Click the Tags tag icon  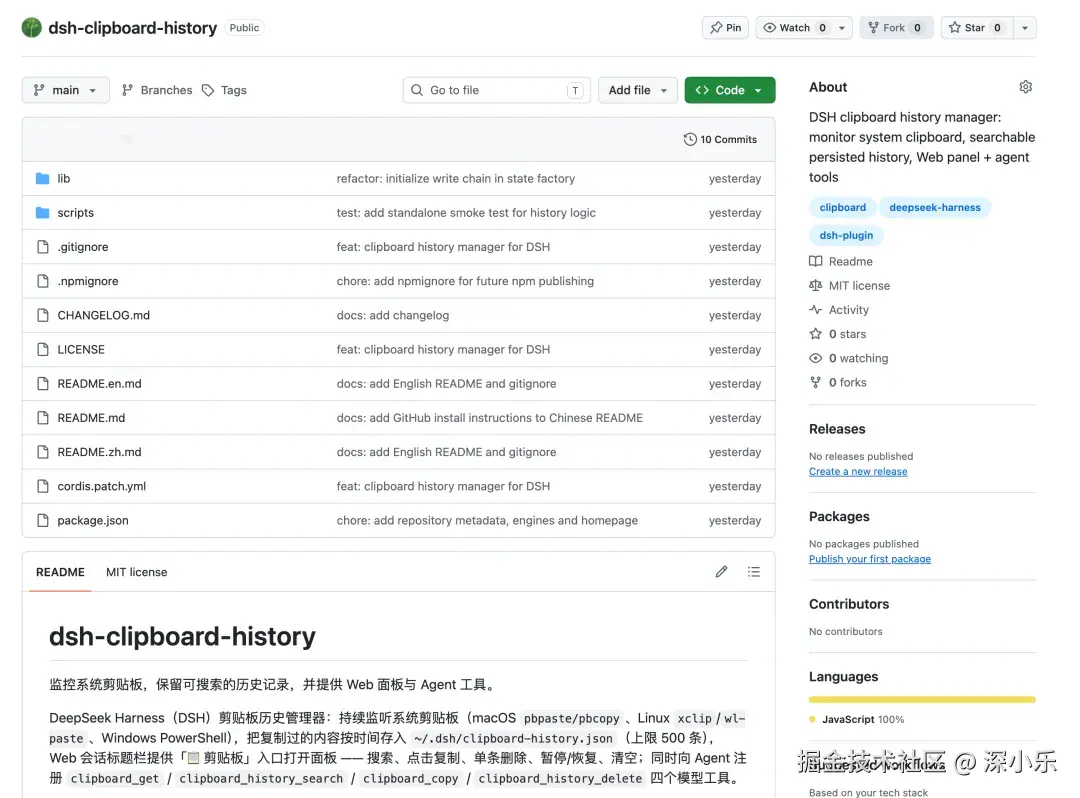pyautogui.click(x=208, y=90)
